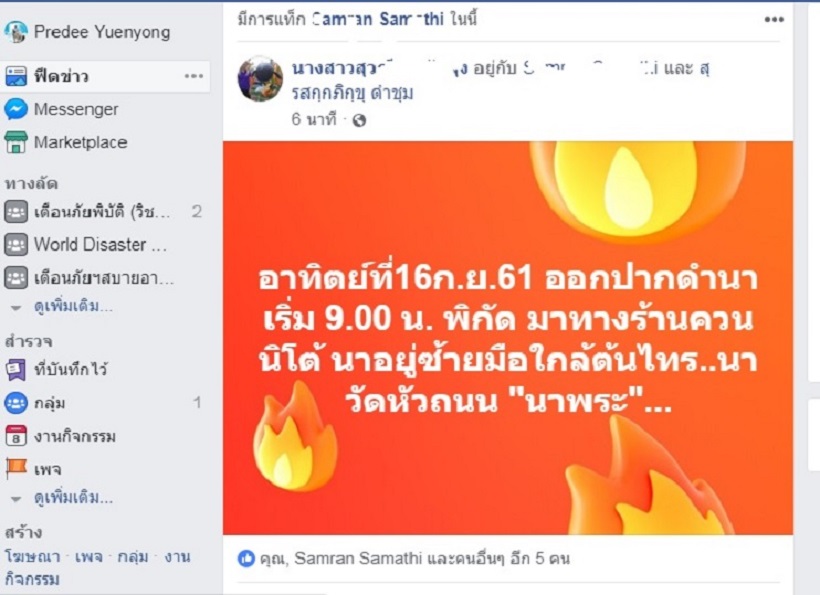Open the Groups (กลุ่ม) icon
This screenshot has width=820, height=595.
pyautogui.click(x=16, y=403)
